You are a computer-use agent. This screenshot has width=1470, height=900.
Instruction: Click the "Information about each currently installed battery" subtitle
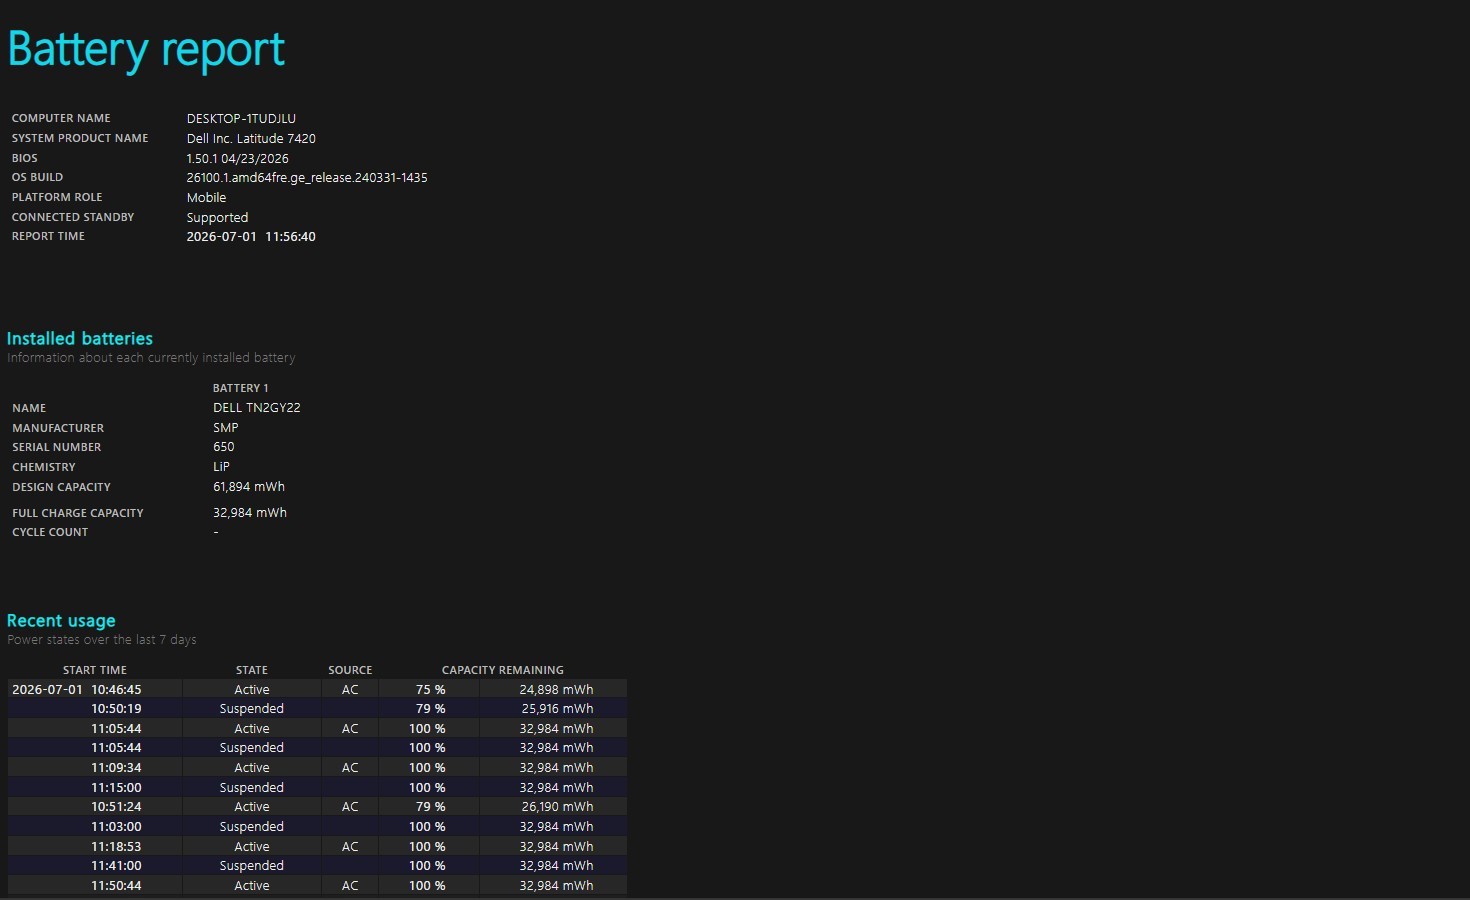151,358
